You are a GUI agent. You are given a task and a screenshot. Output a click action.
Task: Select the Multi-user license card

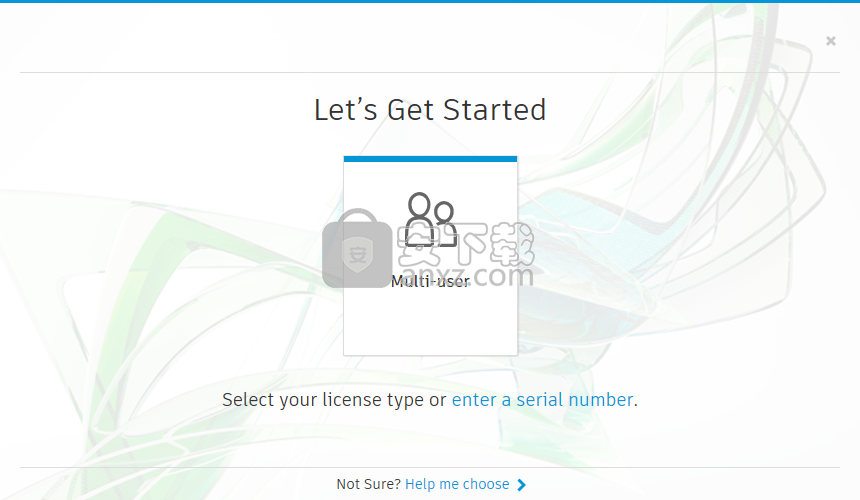click(x=431, y=256)
